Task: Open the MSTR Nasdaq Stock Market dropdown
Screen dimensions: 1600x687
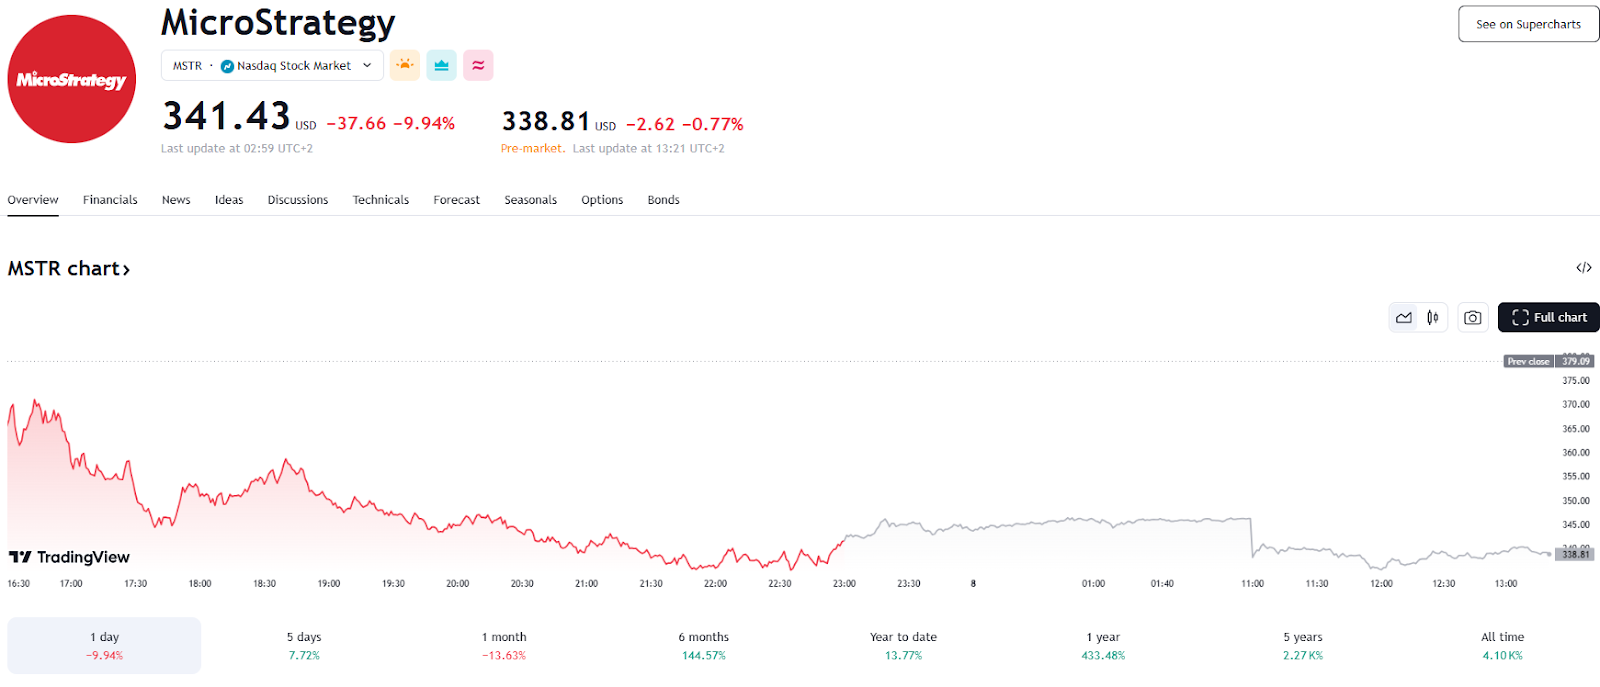Action: pos(272,66)
